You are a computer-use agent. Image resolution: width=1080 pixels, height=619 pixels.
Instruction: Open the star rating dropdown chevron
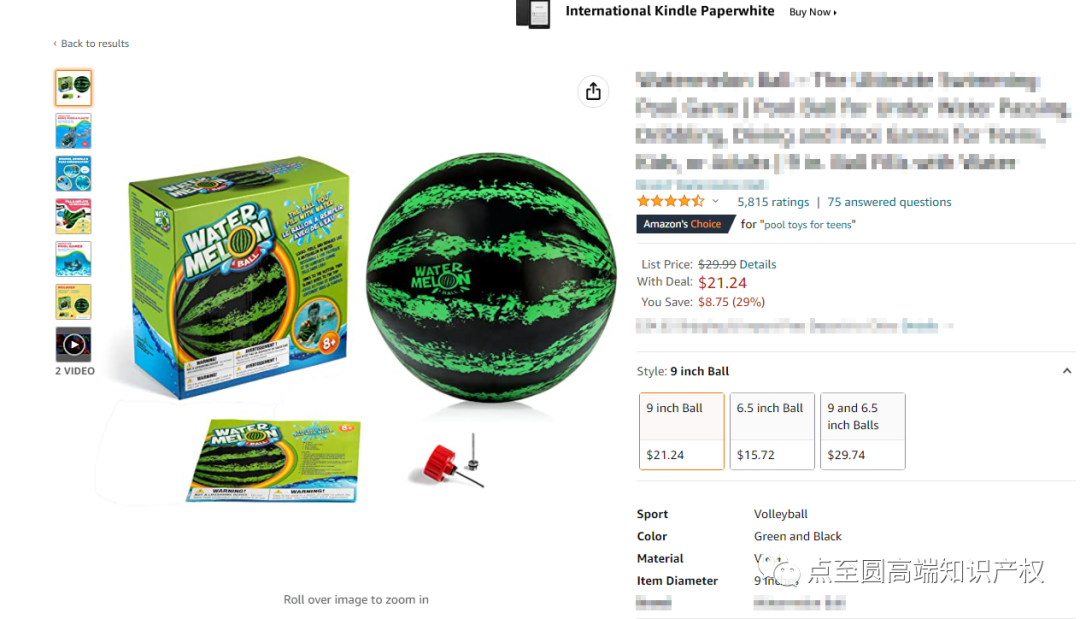716,202
